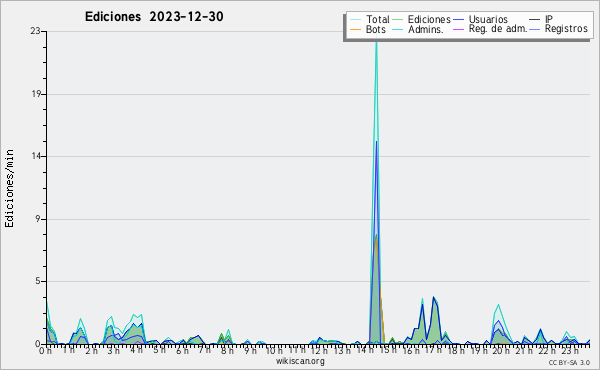Screen dimensions: 600x370
Task: Click the 'Bots' legend label
Action: [375, 29]
